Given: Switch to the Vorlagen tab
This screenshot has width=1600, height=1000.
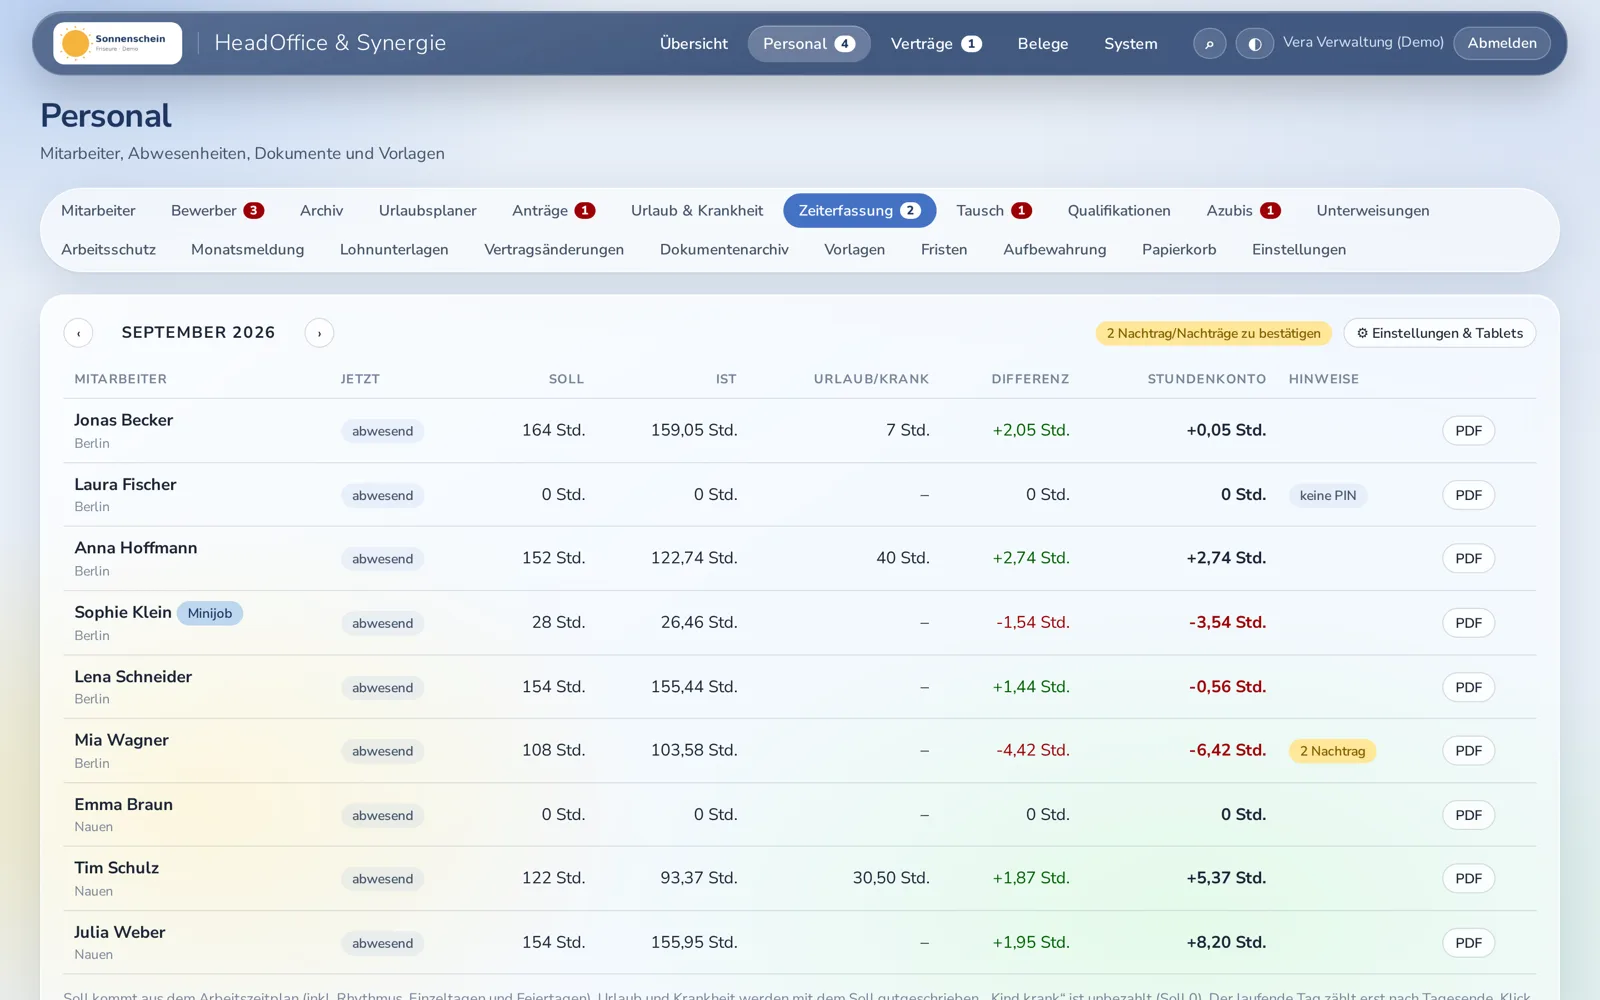Looking at the screenshot, I should [855, 250].
